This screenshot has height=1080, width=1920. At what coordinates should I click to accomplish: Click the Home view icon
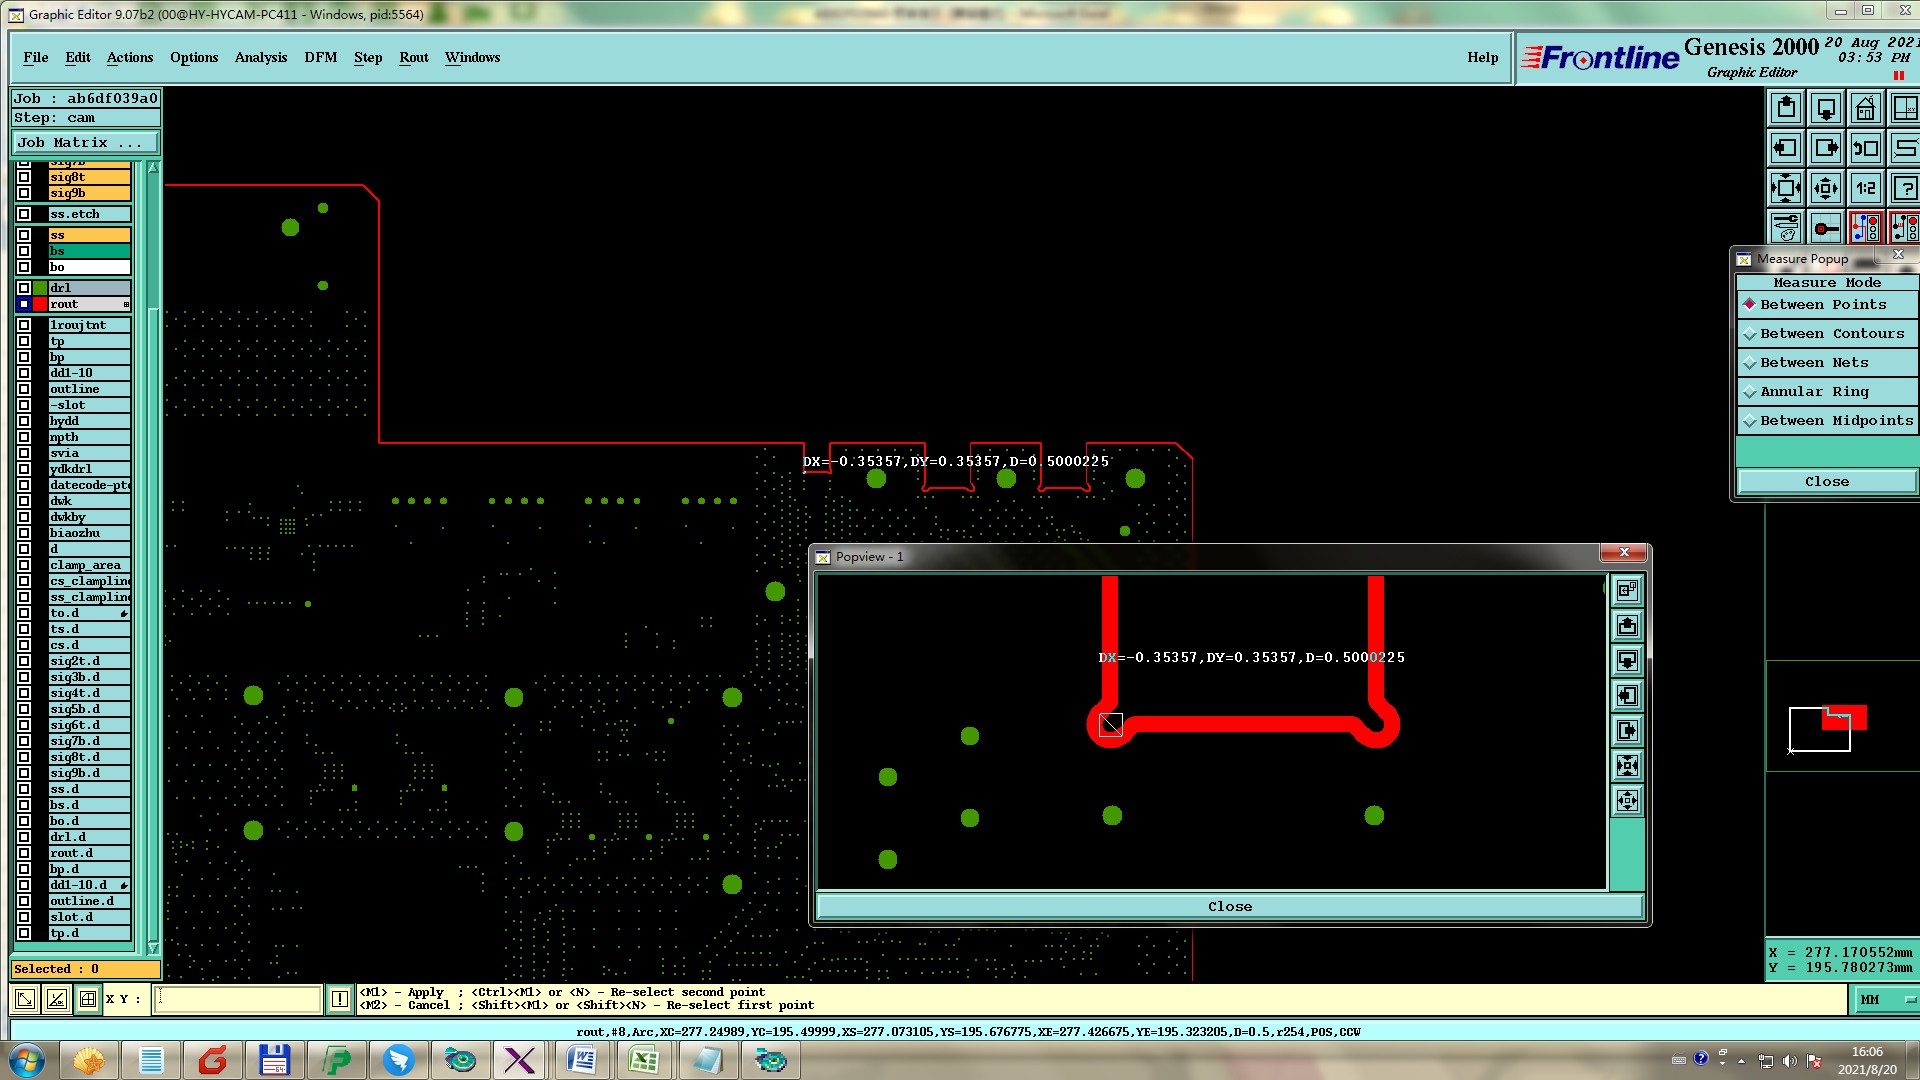pos(1865,108)
